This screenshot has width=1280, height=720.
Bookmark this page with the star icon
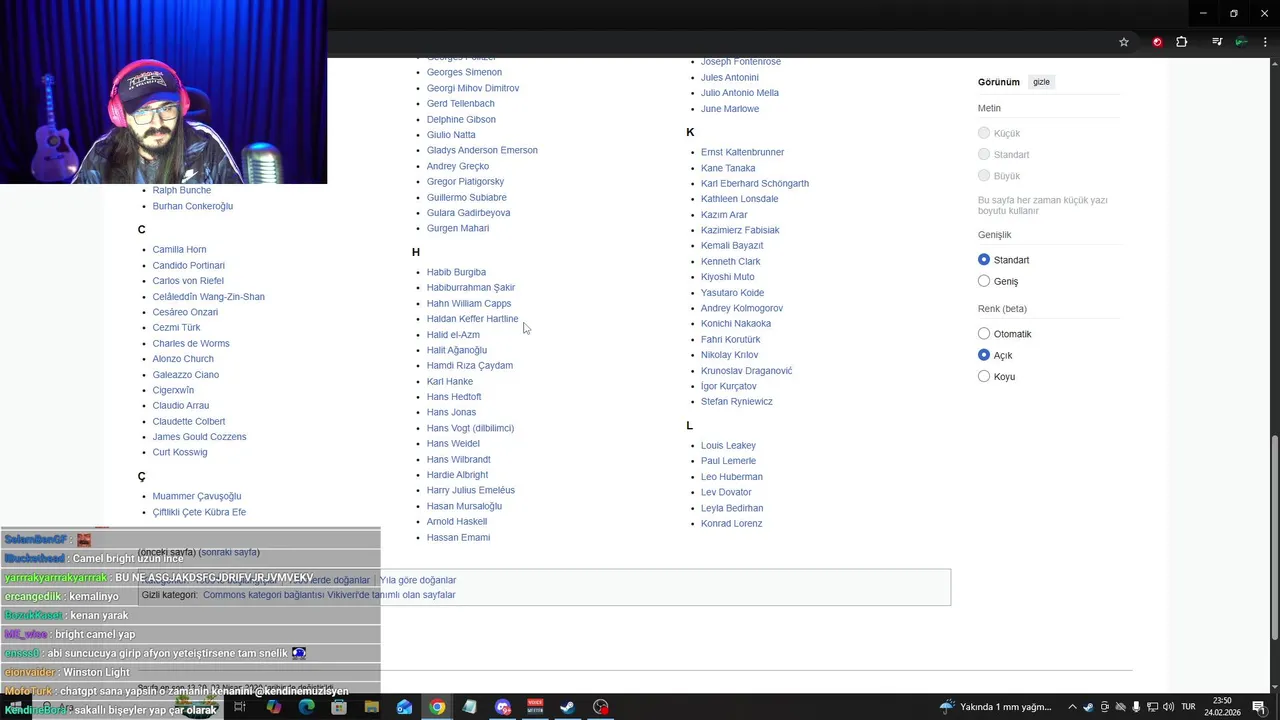(1124, 42)
